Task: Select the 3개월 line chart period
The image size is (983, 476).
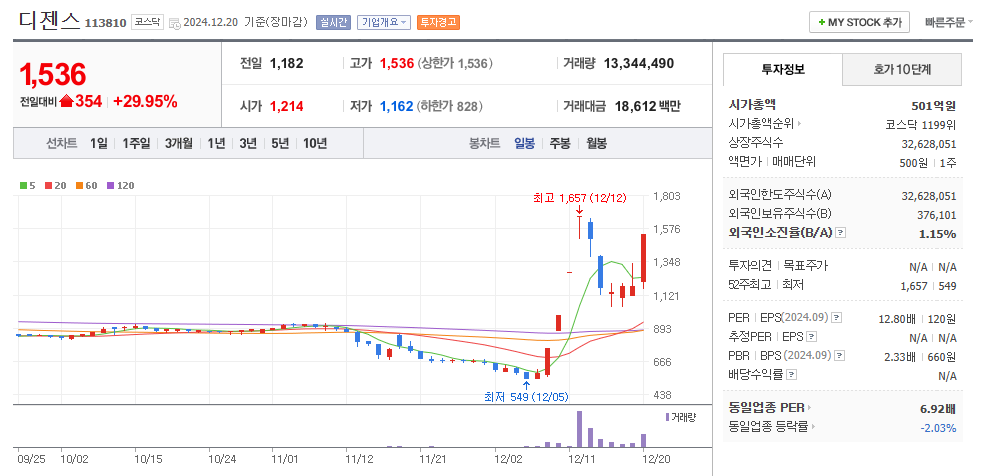Action: click(179, 144)
